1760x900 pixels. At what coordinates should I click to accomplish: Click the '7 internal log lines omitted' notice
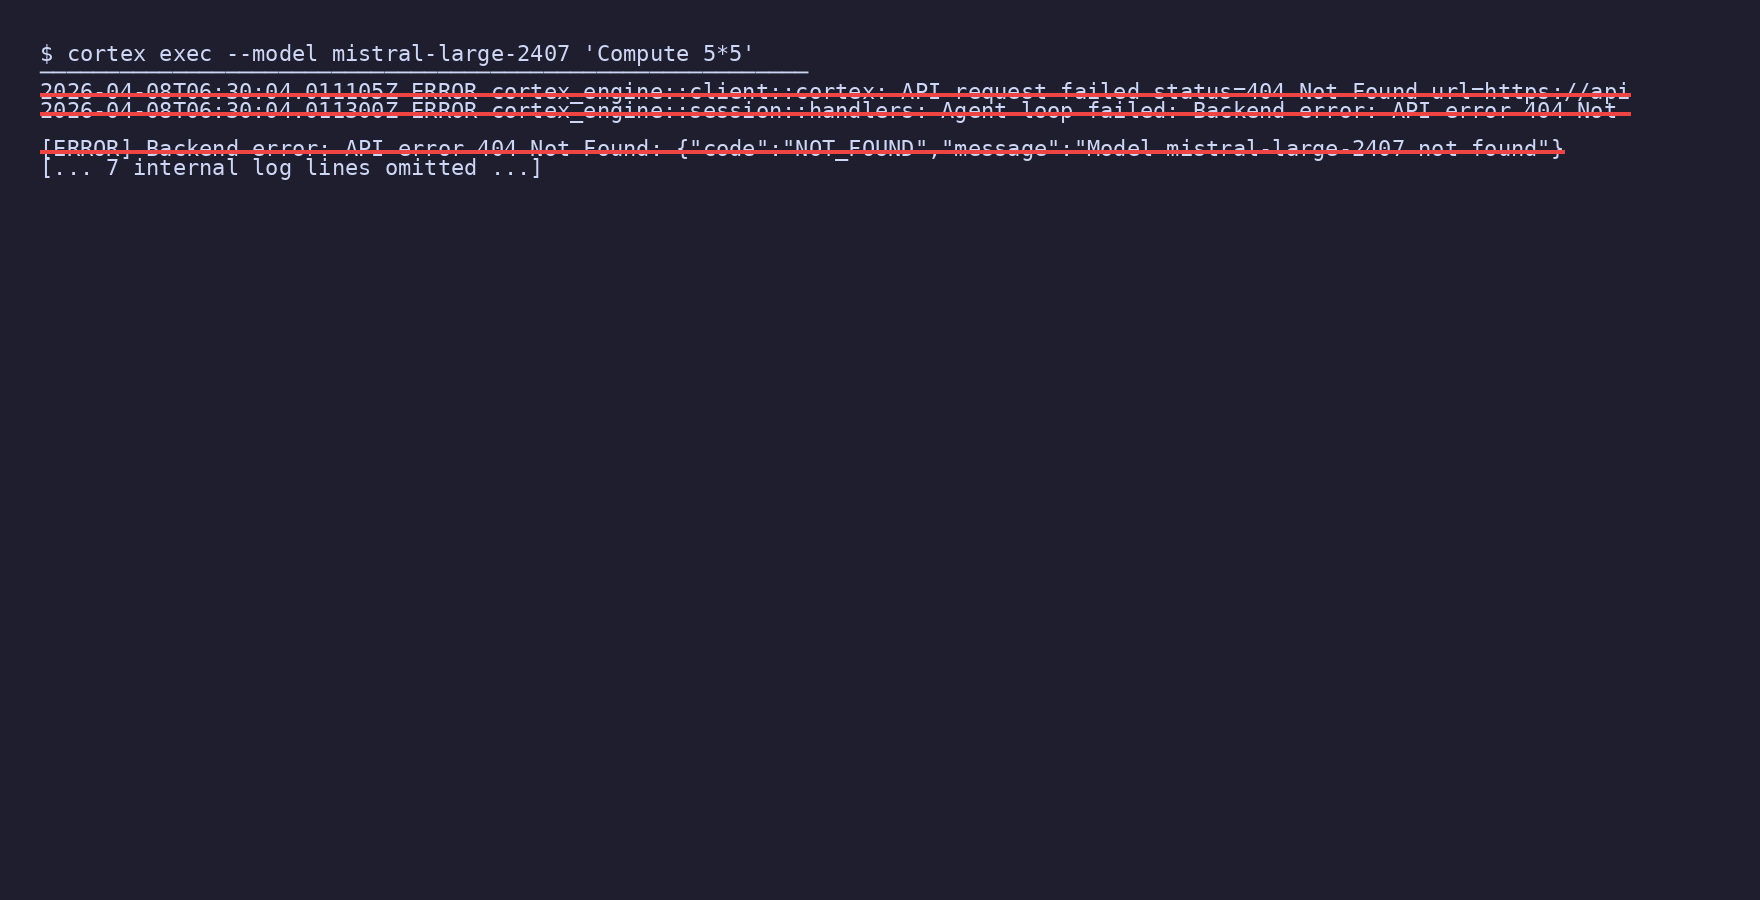[291, 168]
